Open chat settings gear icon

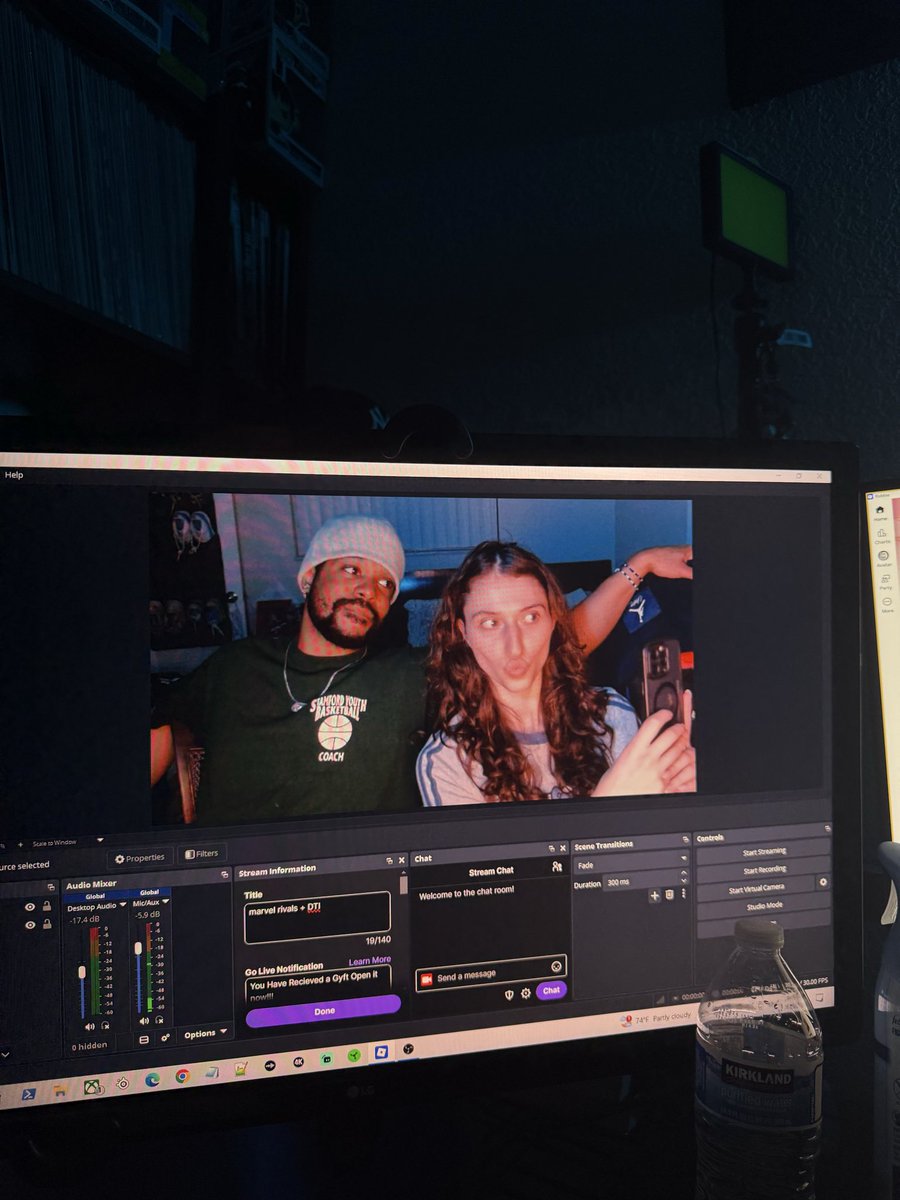(x=525, y=993)
